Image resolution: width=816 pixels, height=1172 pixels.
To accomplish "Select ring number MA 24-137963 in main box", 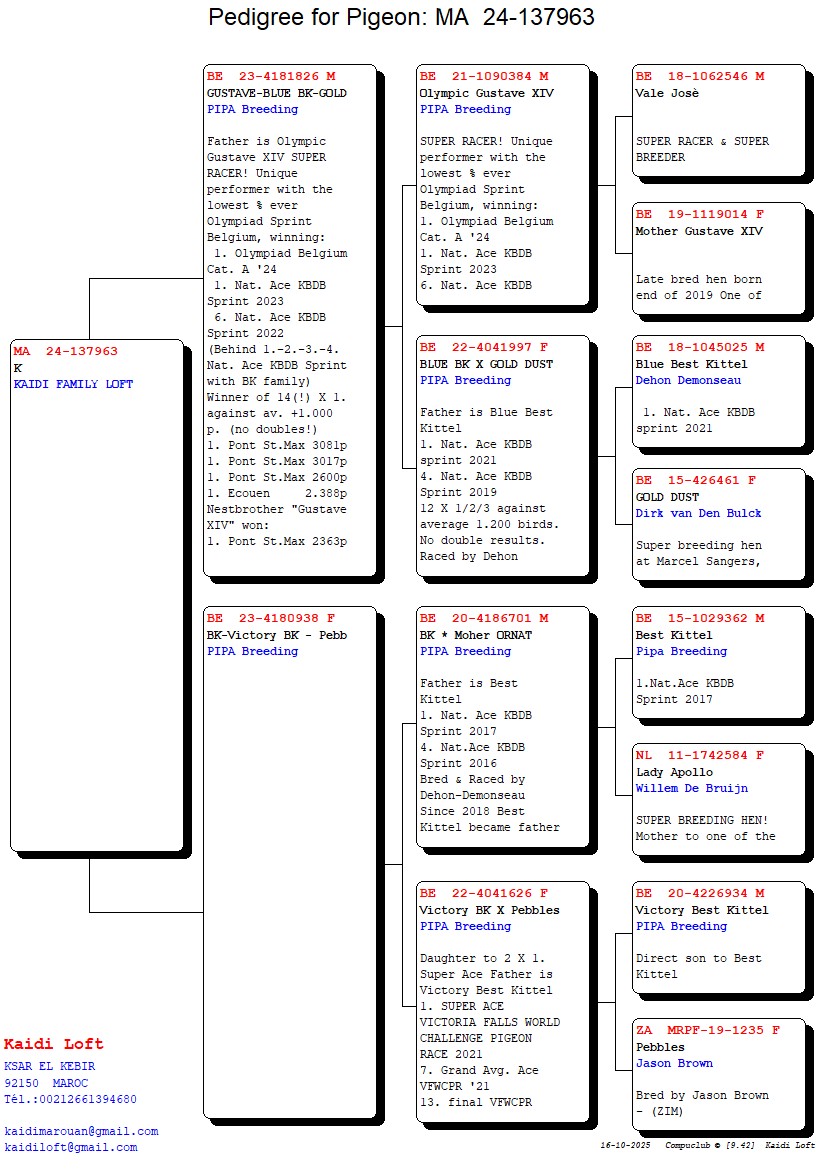I will pyautogui.click(x=66, y=351).
